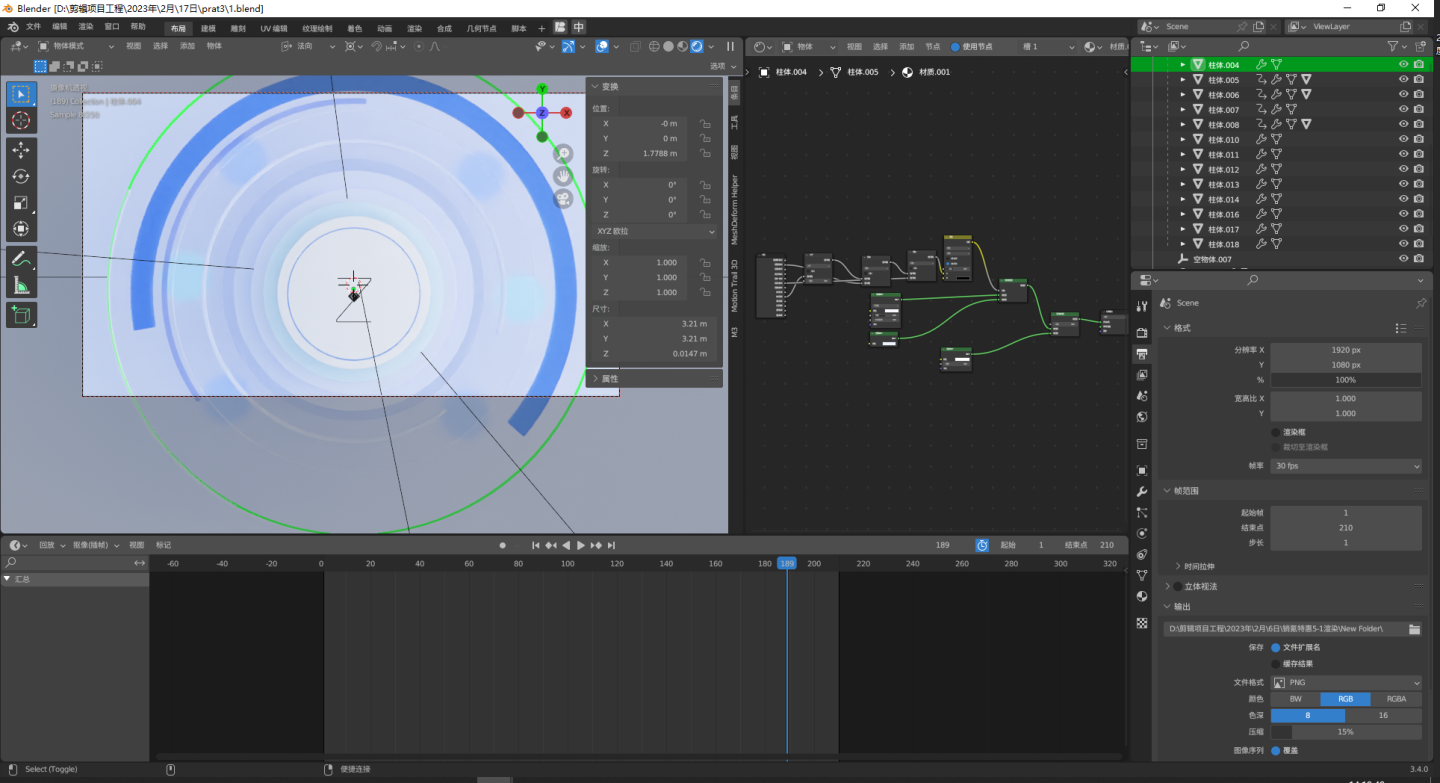Toggle the 覆盖 checkbox
Viewport: 1440px width, 783px height.
tap(1275, 750)
